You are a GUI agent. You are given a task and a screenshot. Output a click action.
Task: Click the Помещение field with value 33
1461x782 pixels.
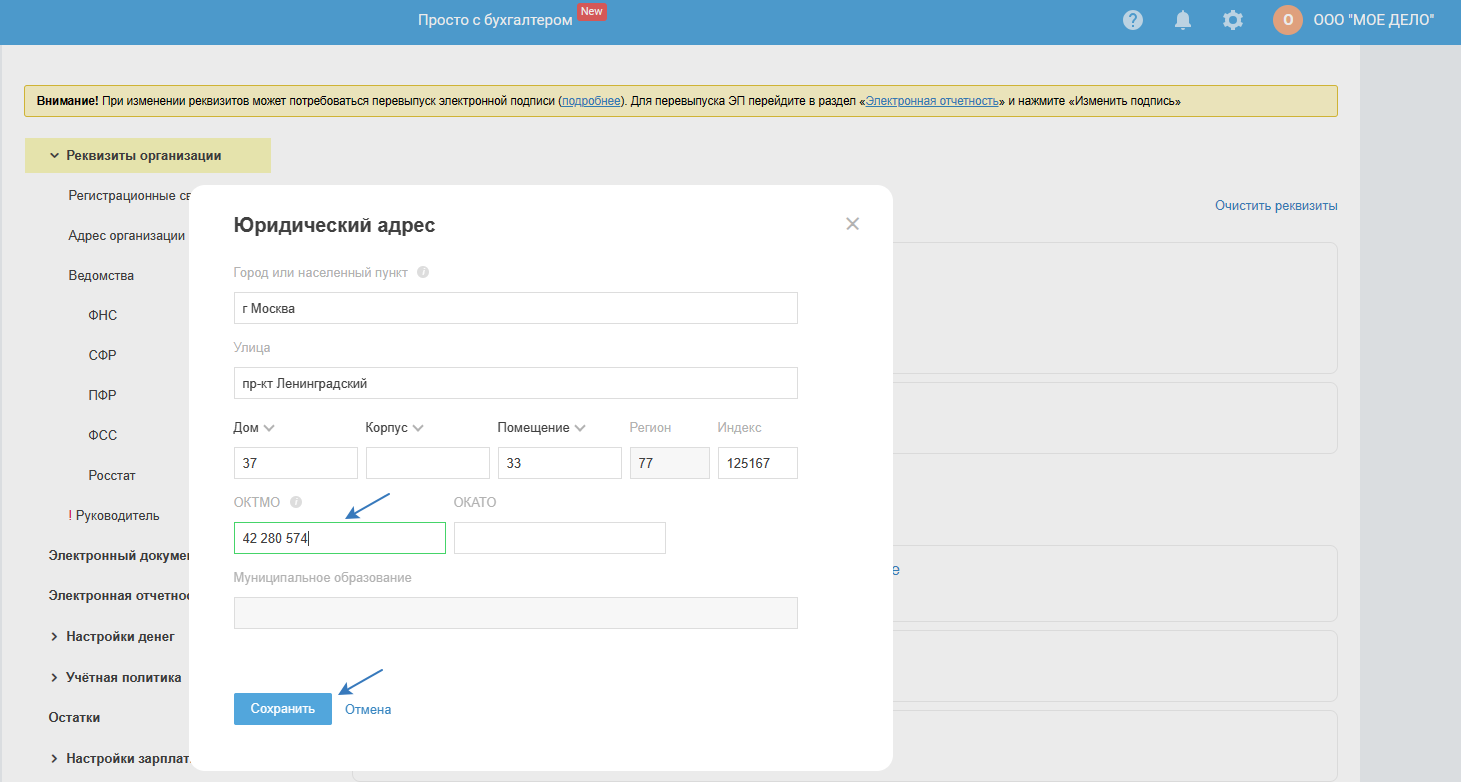pyautogui.click(x=560, y=463)
